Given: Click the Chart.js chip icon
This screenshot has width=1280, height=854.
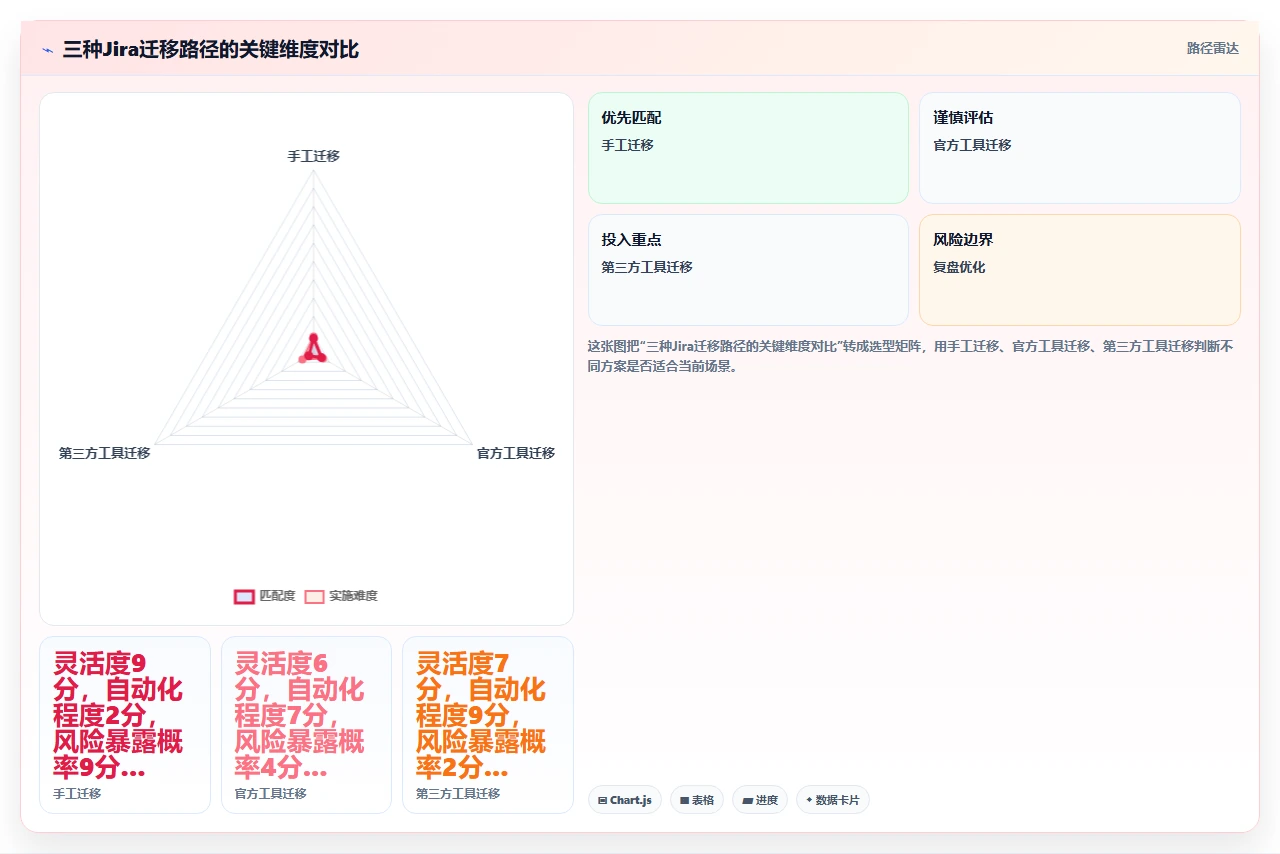Looking at the screenshot, I should tap(603, 800).
